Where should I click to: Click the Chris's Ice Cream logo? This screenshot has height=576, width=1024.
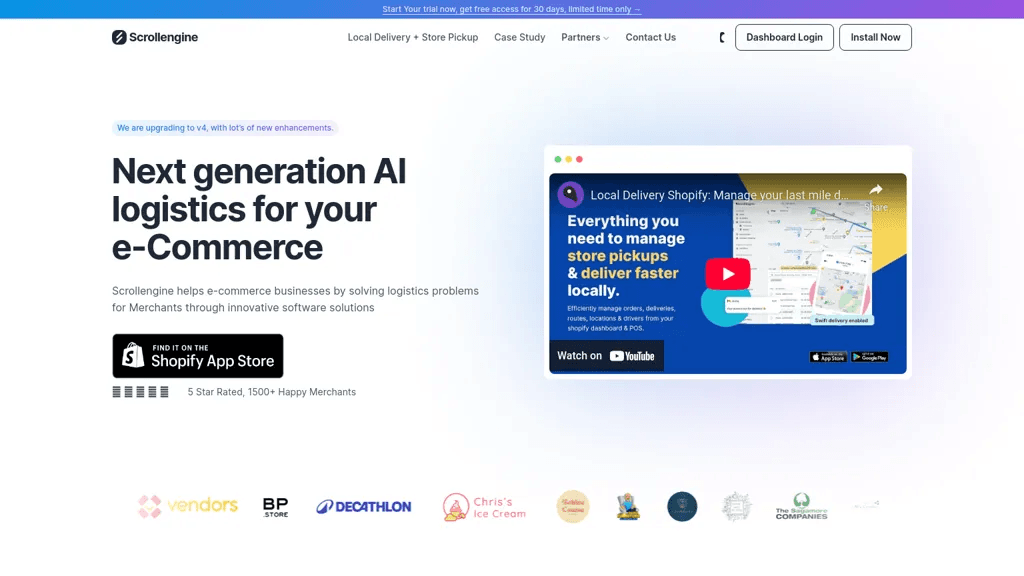tap(485, 507)
